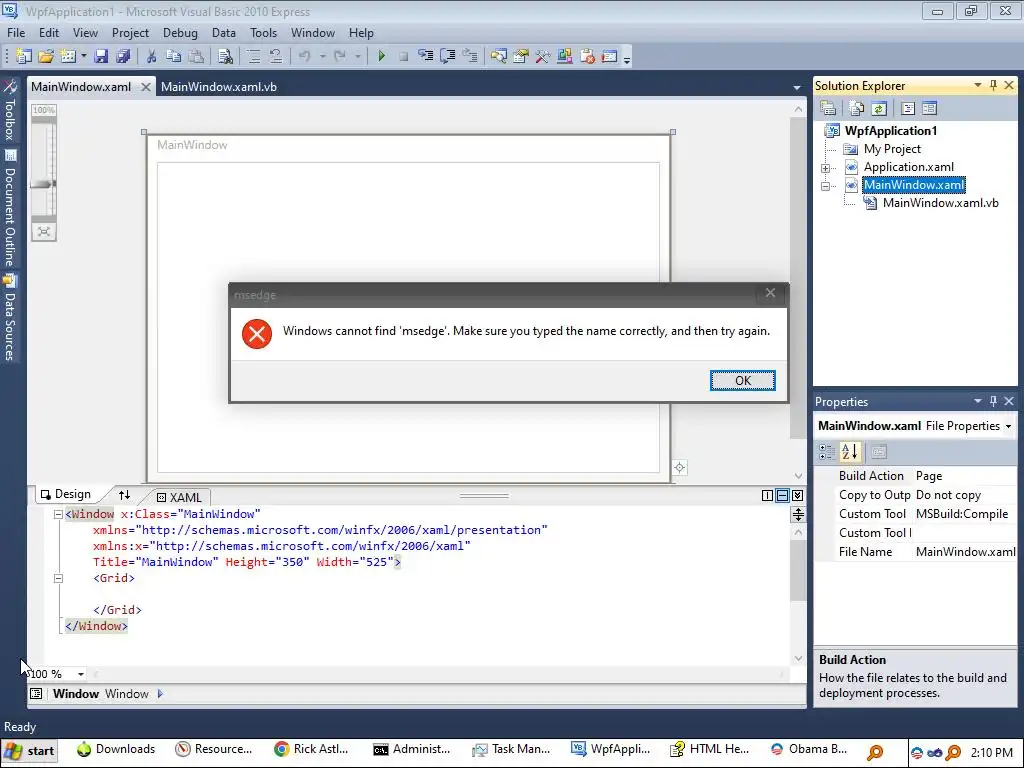Screen dimensions: 1024x768
Task: Click Categorized view icon in Properties panel
Action: coord(827,451)
